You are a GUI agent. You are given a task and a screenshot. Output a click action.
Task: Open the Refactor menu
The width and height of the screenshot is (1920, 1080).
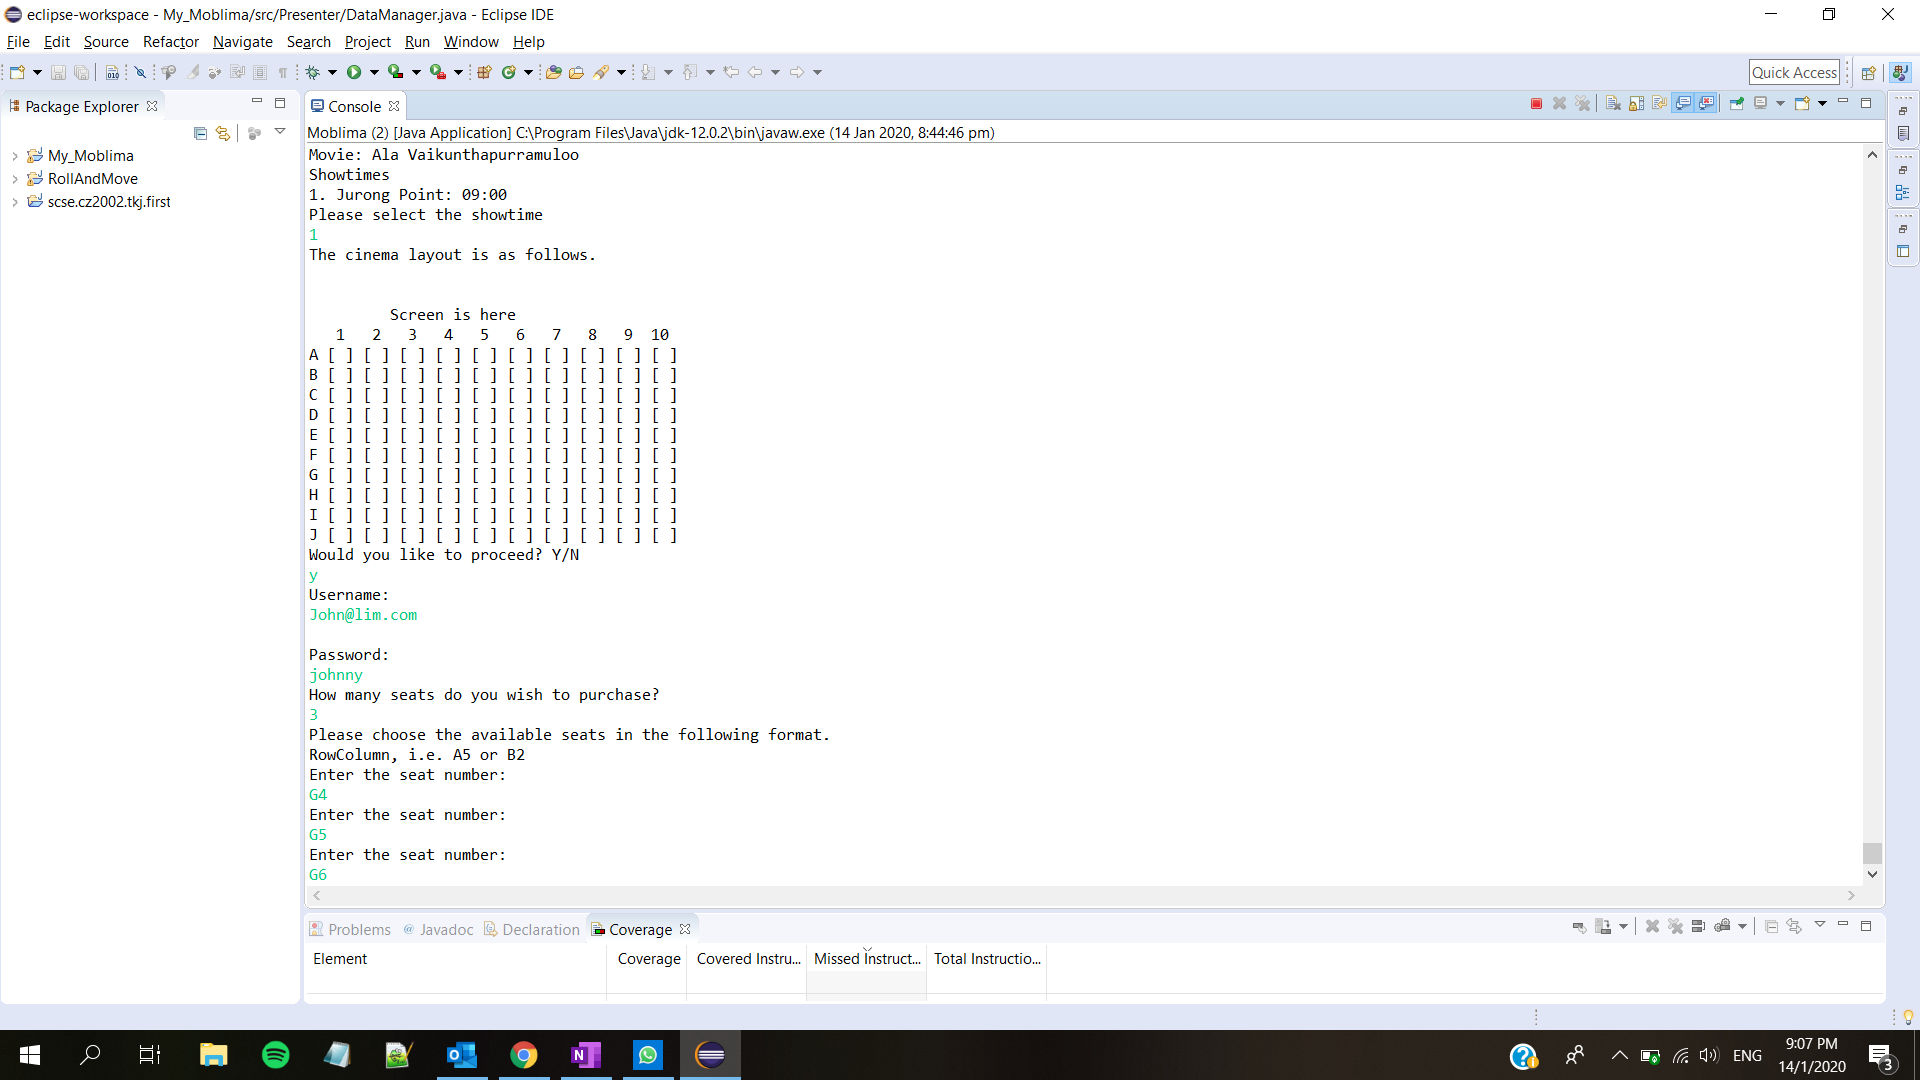click(x=170, y=42)
